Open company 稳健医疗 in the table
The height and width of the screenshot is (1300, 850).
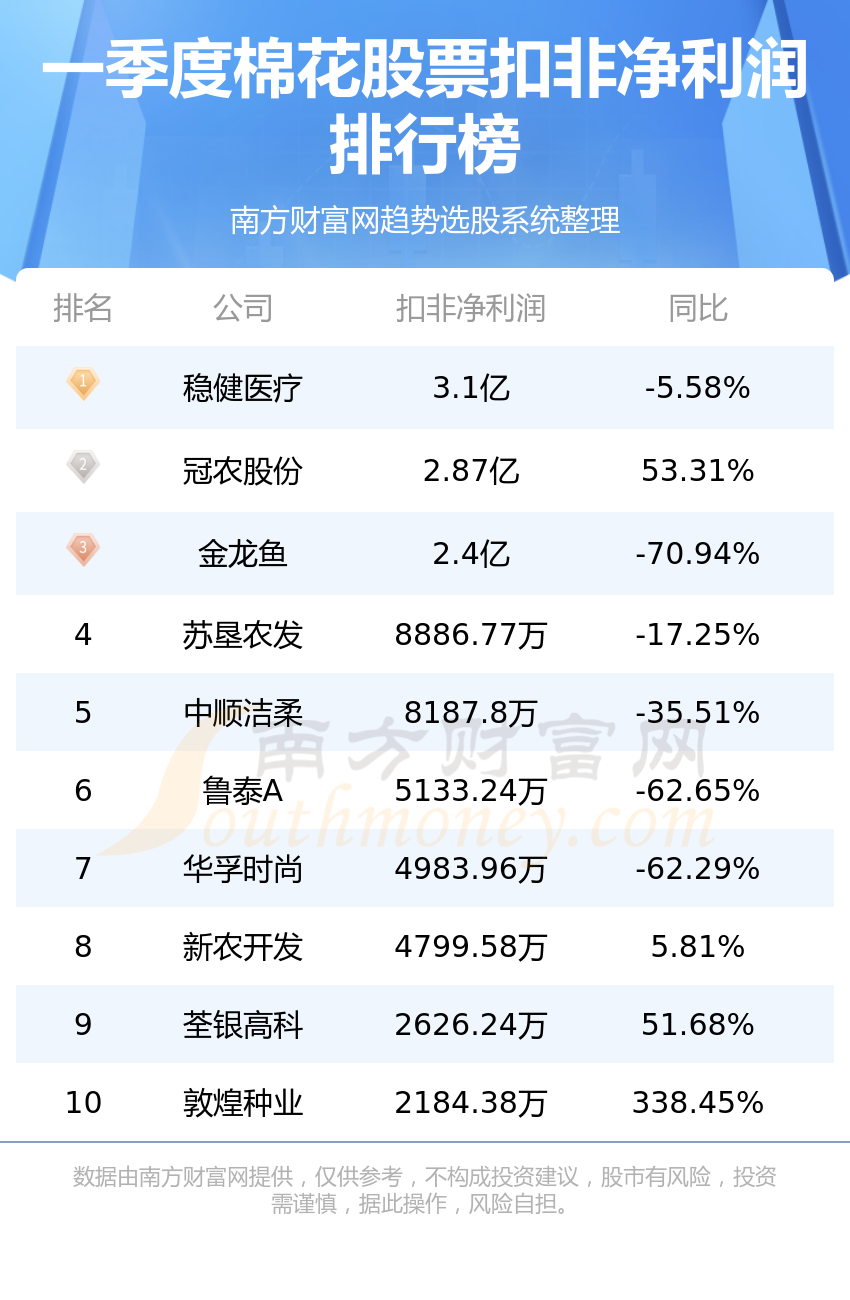[x=243, y=388]
